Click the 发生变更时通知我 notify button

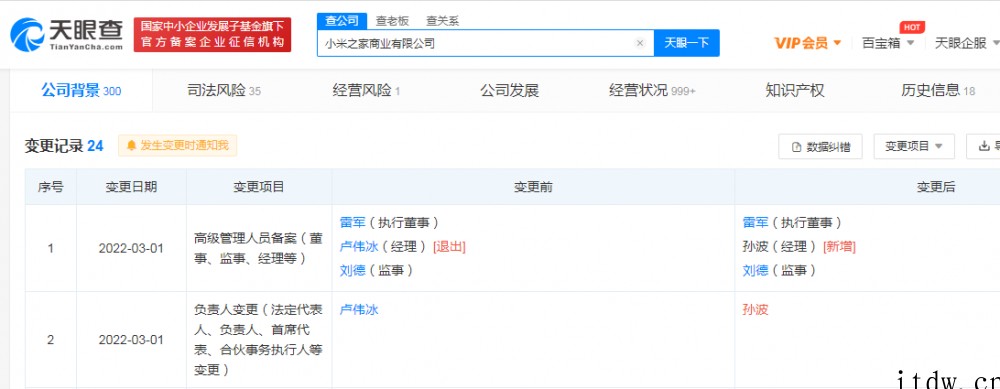point(177,145)
